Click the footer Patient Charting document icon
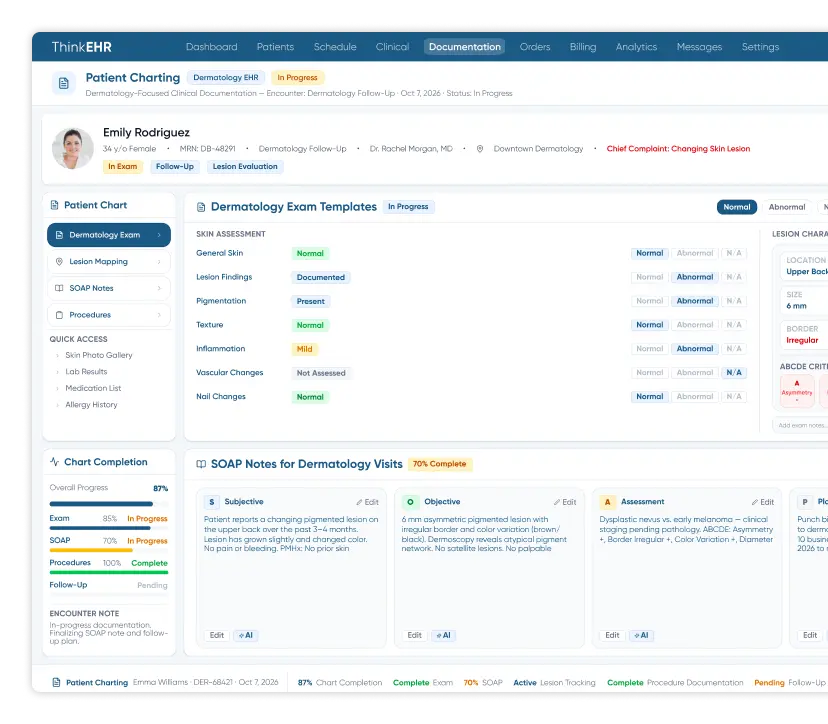828x724 pixels. [x=57, y=683]
